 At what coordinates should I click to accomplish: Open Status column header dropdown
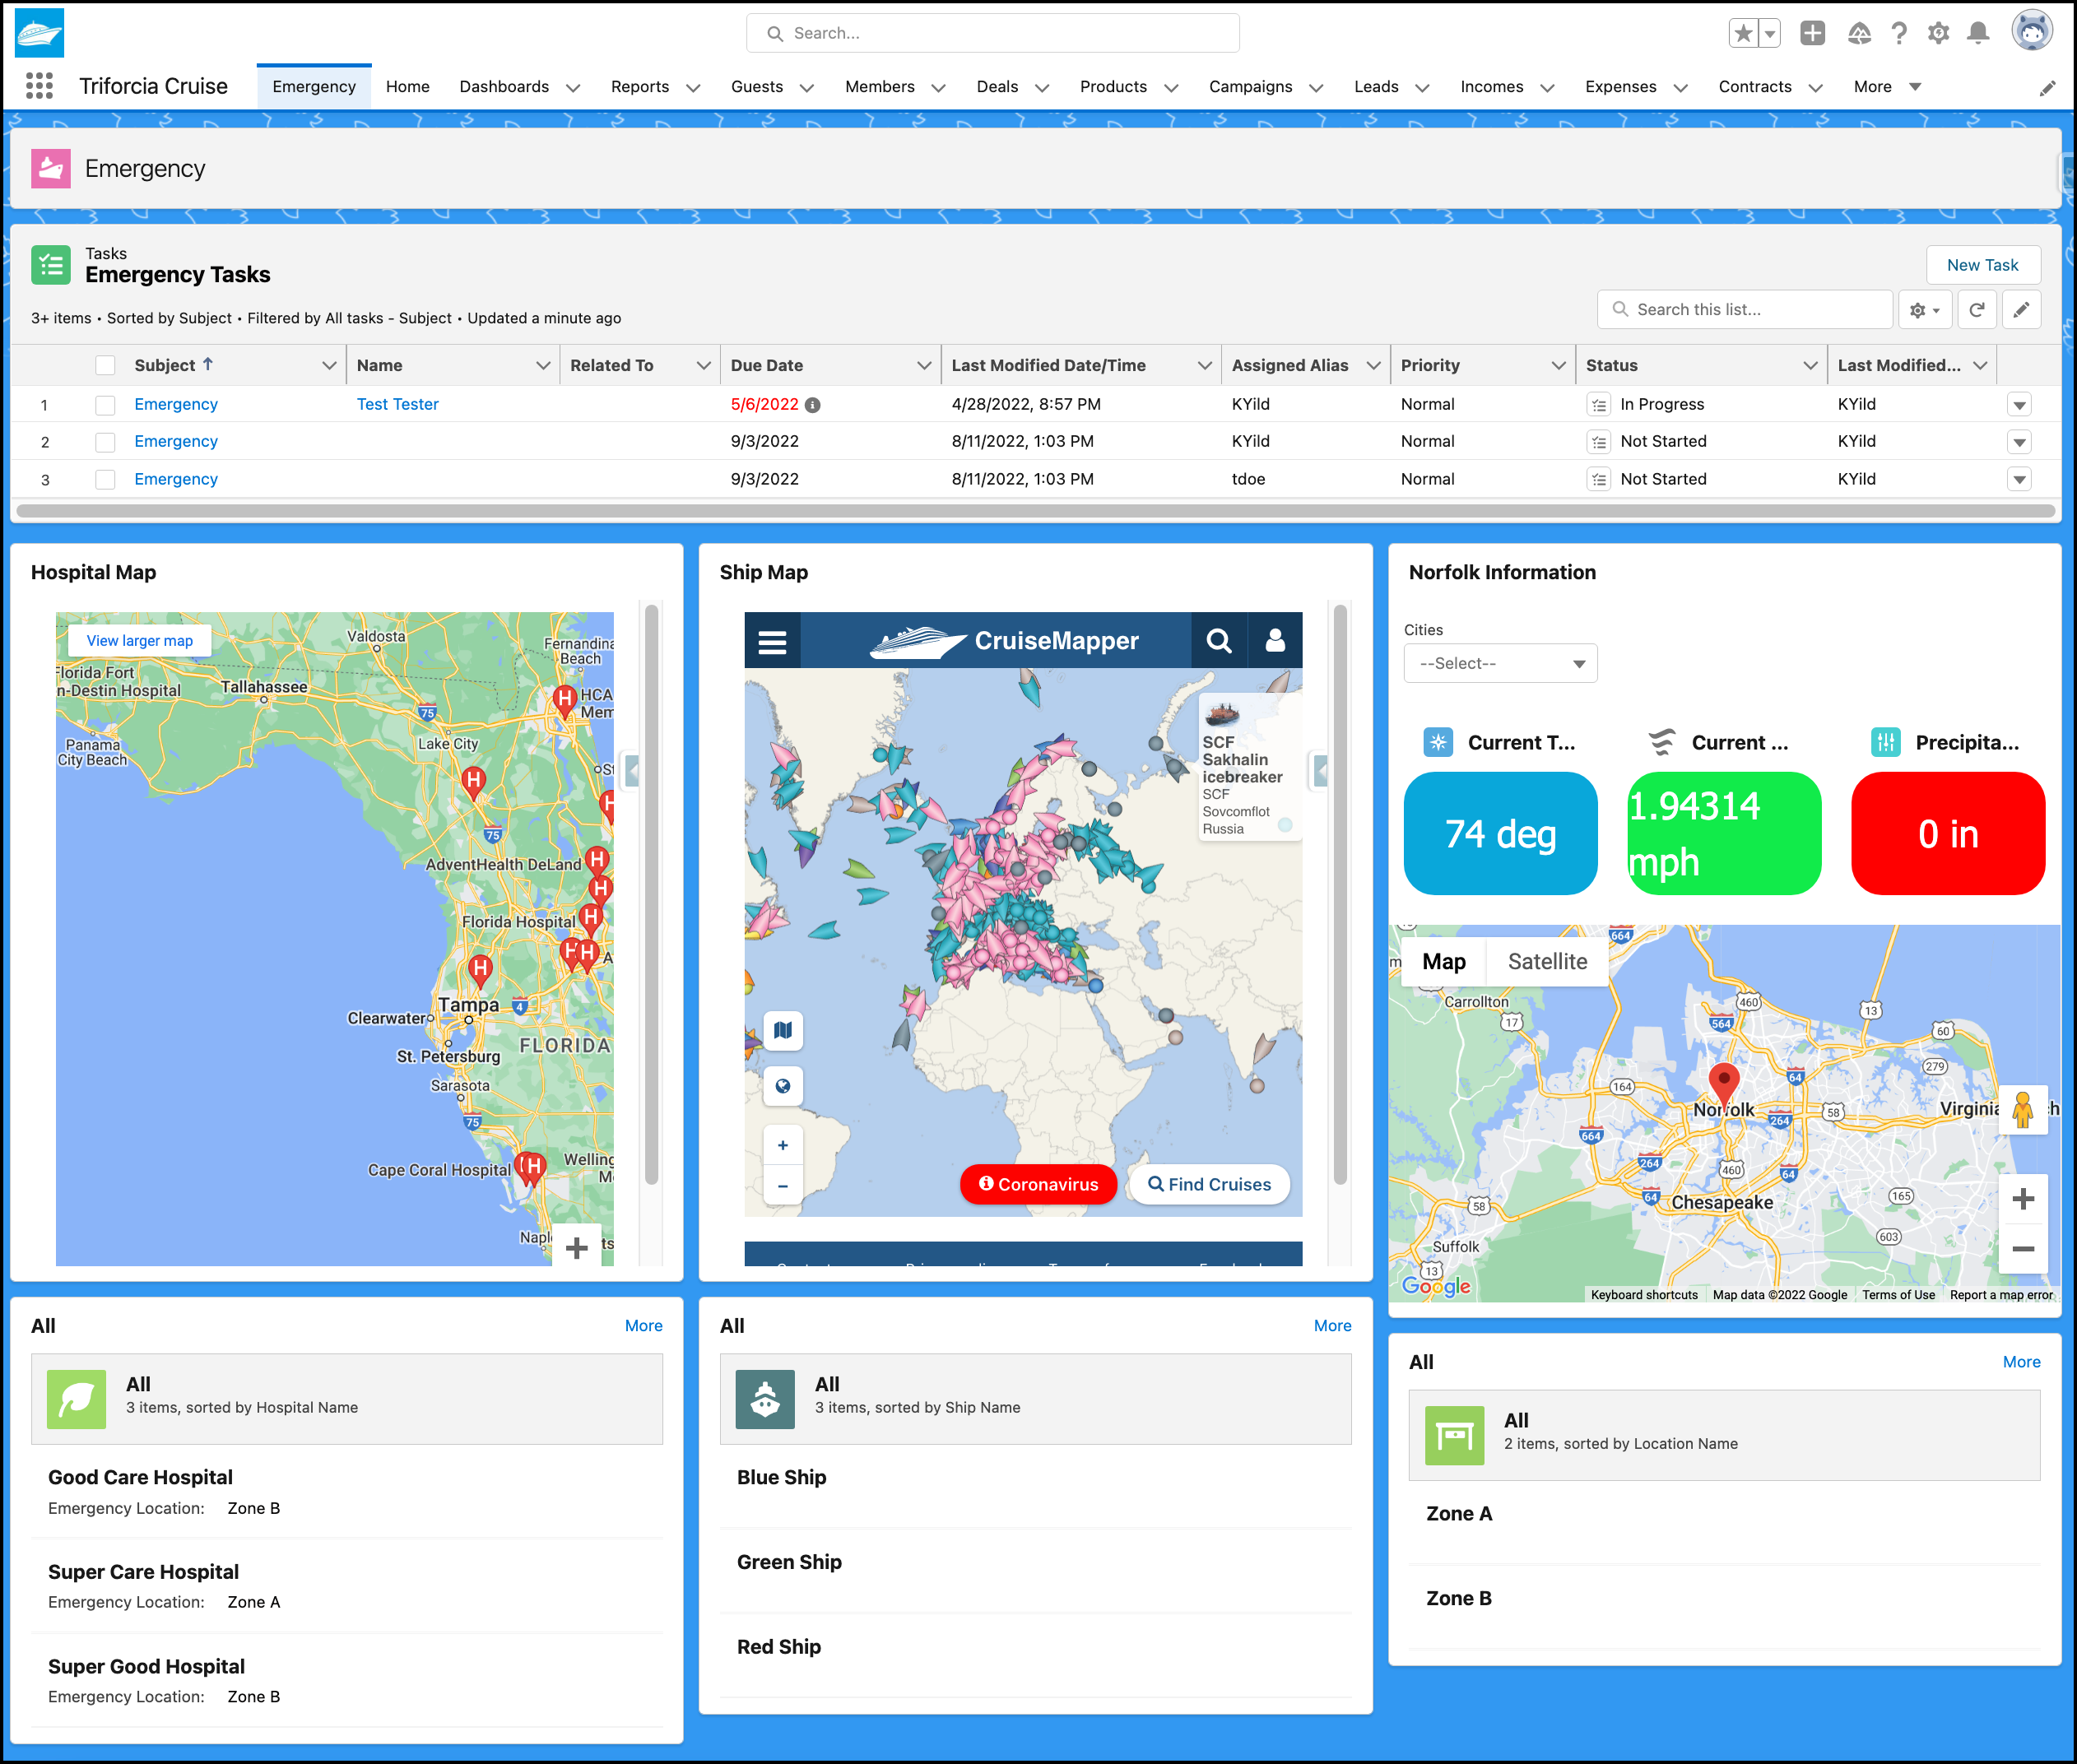(1810, 366)
